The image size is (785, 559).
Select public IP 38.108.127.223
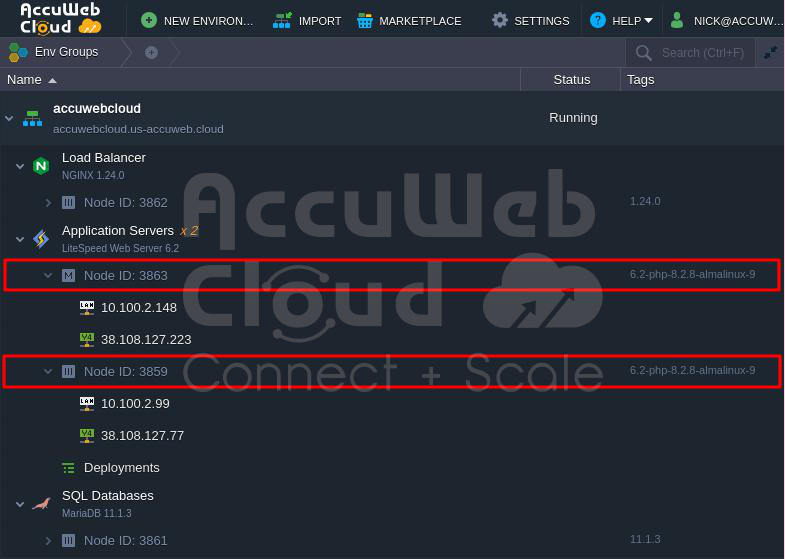coord(146,339)
